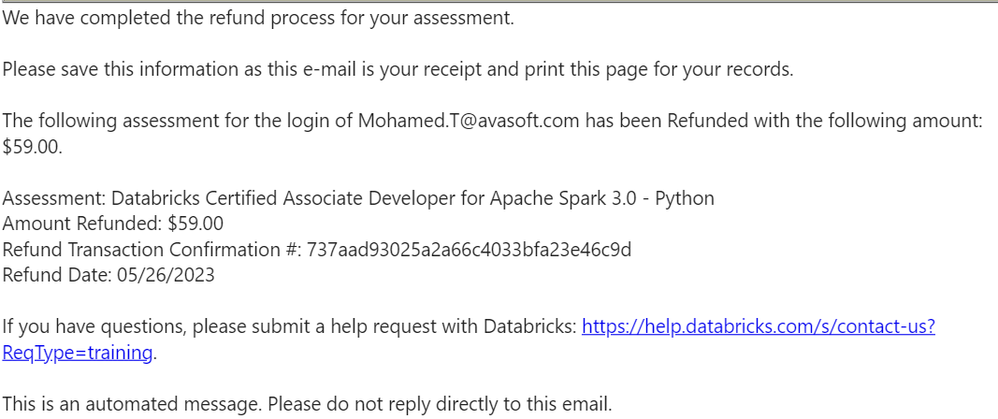Click the "Refund Transaction Confirmation #" label
998x419 pixels.
(x=151, y=249)
